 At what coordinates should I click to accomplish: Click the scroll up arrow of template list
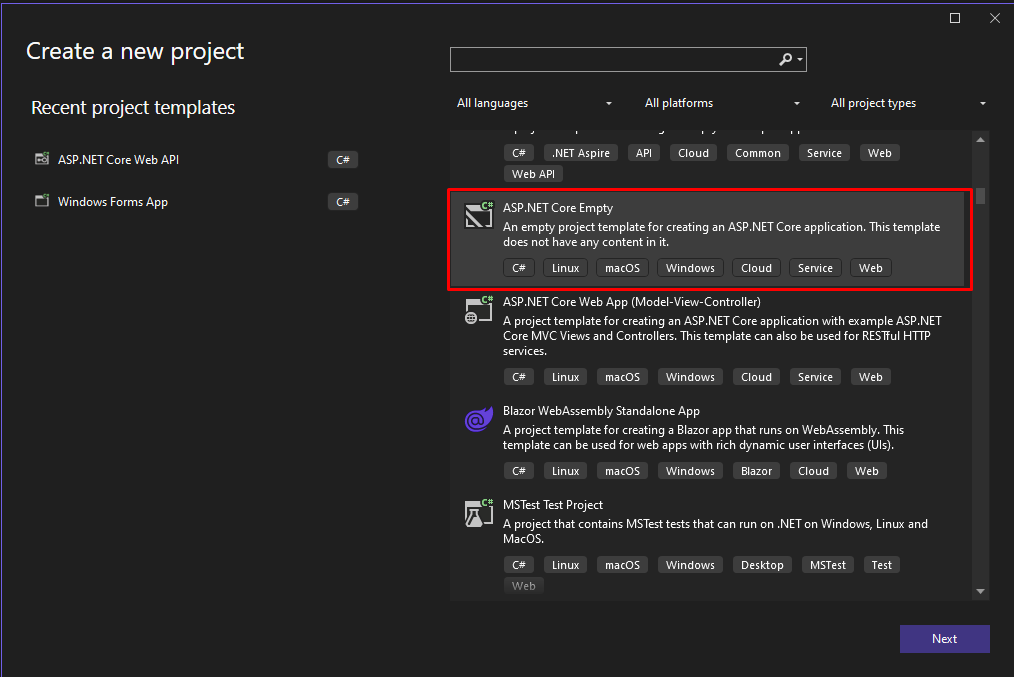click(980, 140)
